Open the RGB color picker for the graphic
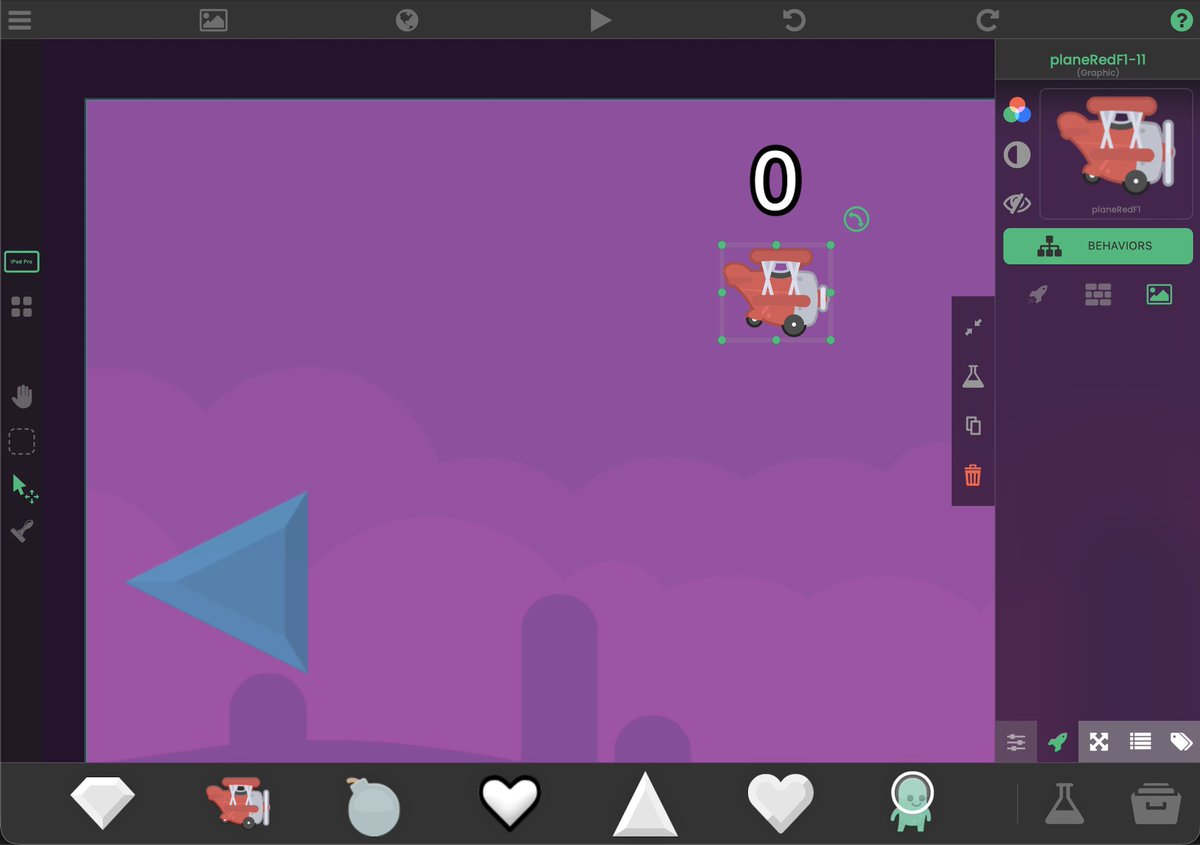The width and height of the screenshot is (1200, 845). (1017, 110)
